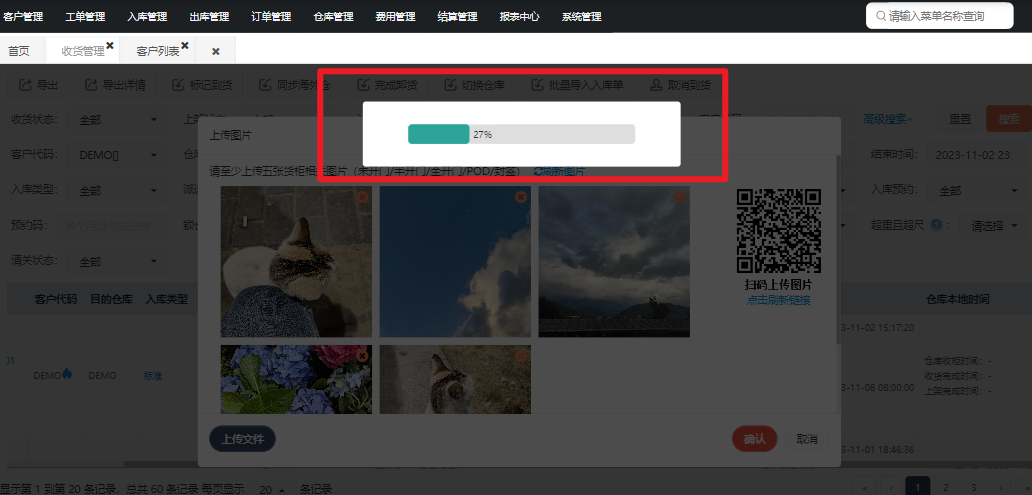Remove the cat-in-sweater photo via its delete icon
This screenshot has width=1032, height=495.
361,197
